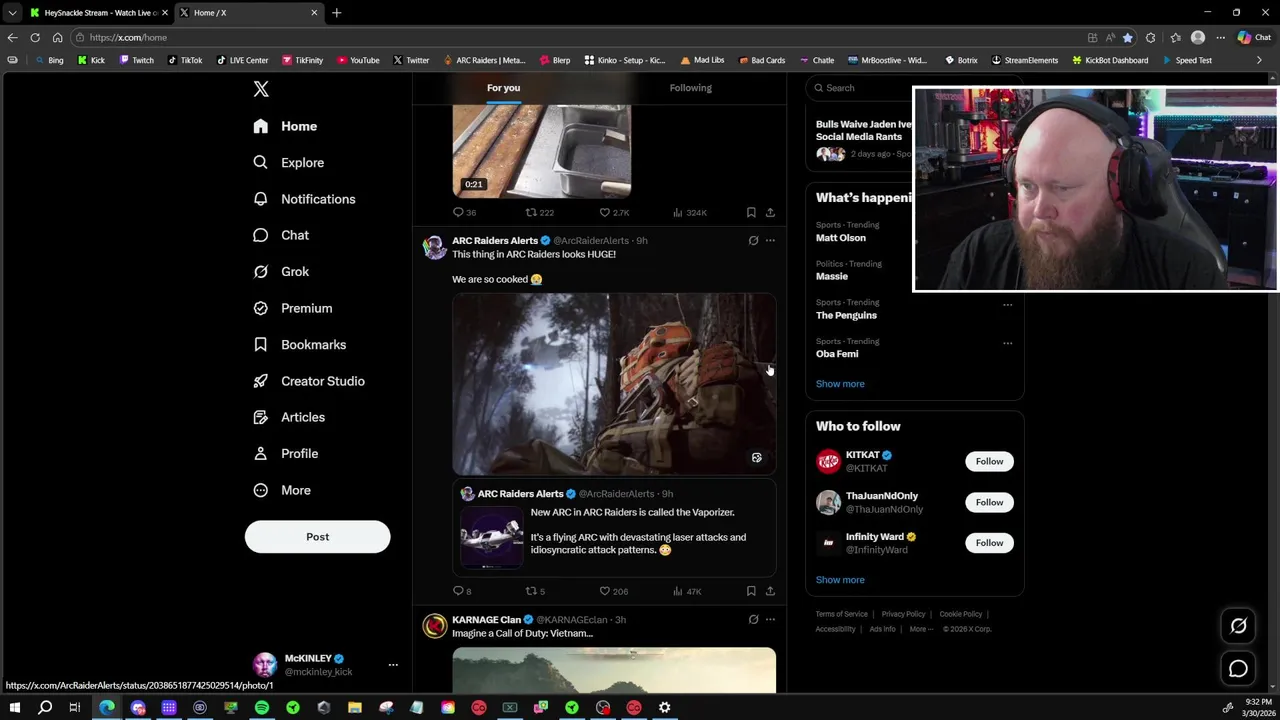Open Premium in X sidebar
Image resolution: width=1280 pixels, height=720 pixels.
click(292, 308)
